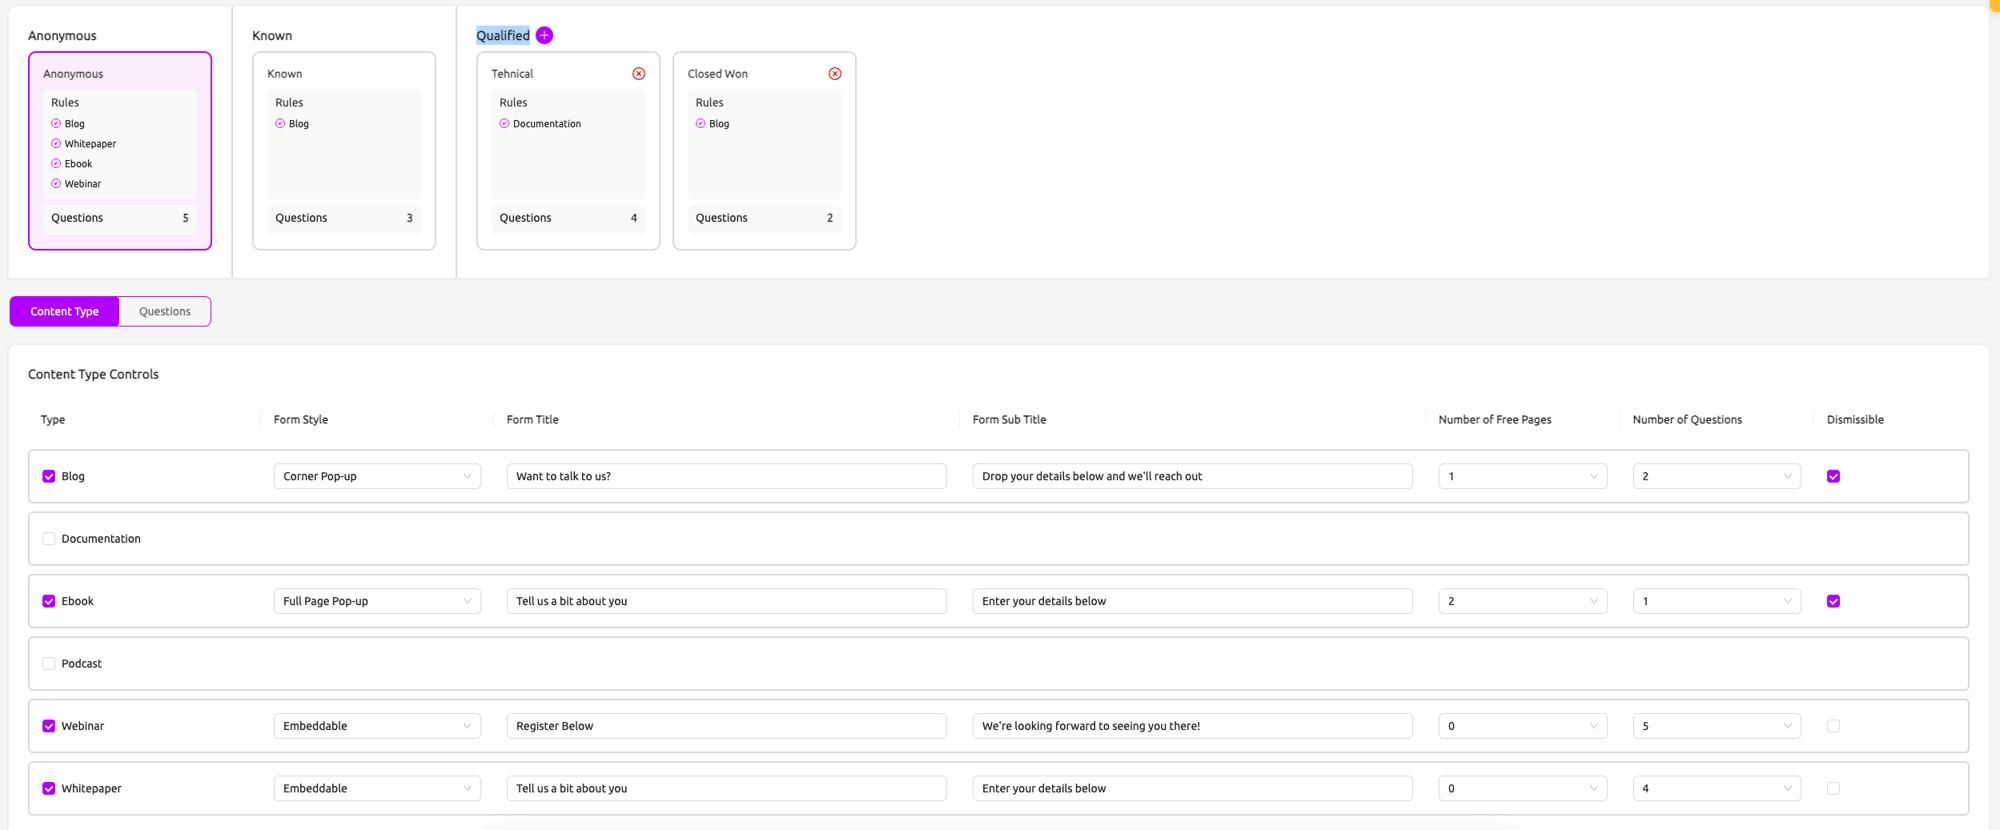Edit the Blog Form Sub Title field
This screenshot has width=2000, height=830.
[1192, 476]
